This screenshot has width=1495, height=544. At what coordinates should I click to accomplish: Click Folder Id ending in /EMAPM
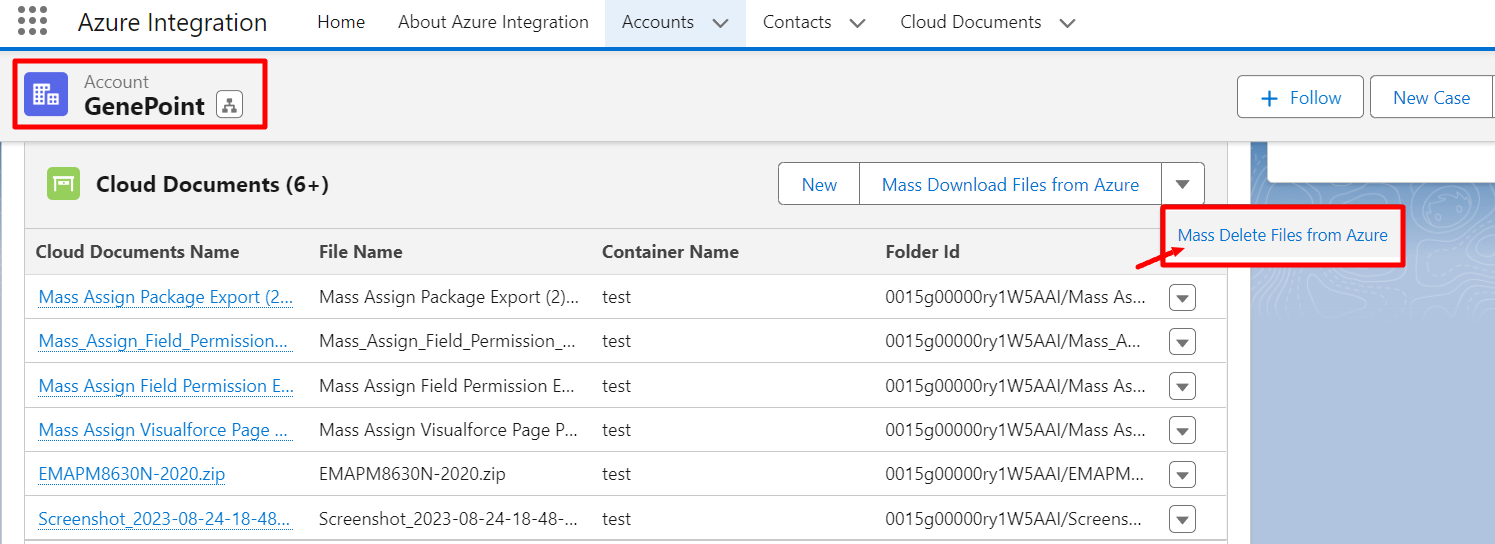coord(1016,474)
